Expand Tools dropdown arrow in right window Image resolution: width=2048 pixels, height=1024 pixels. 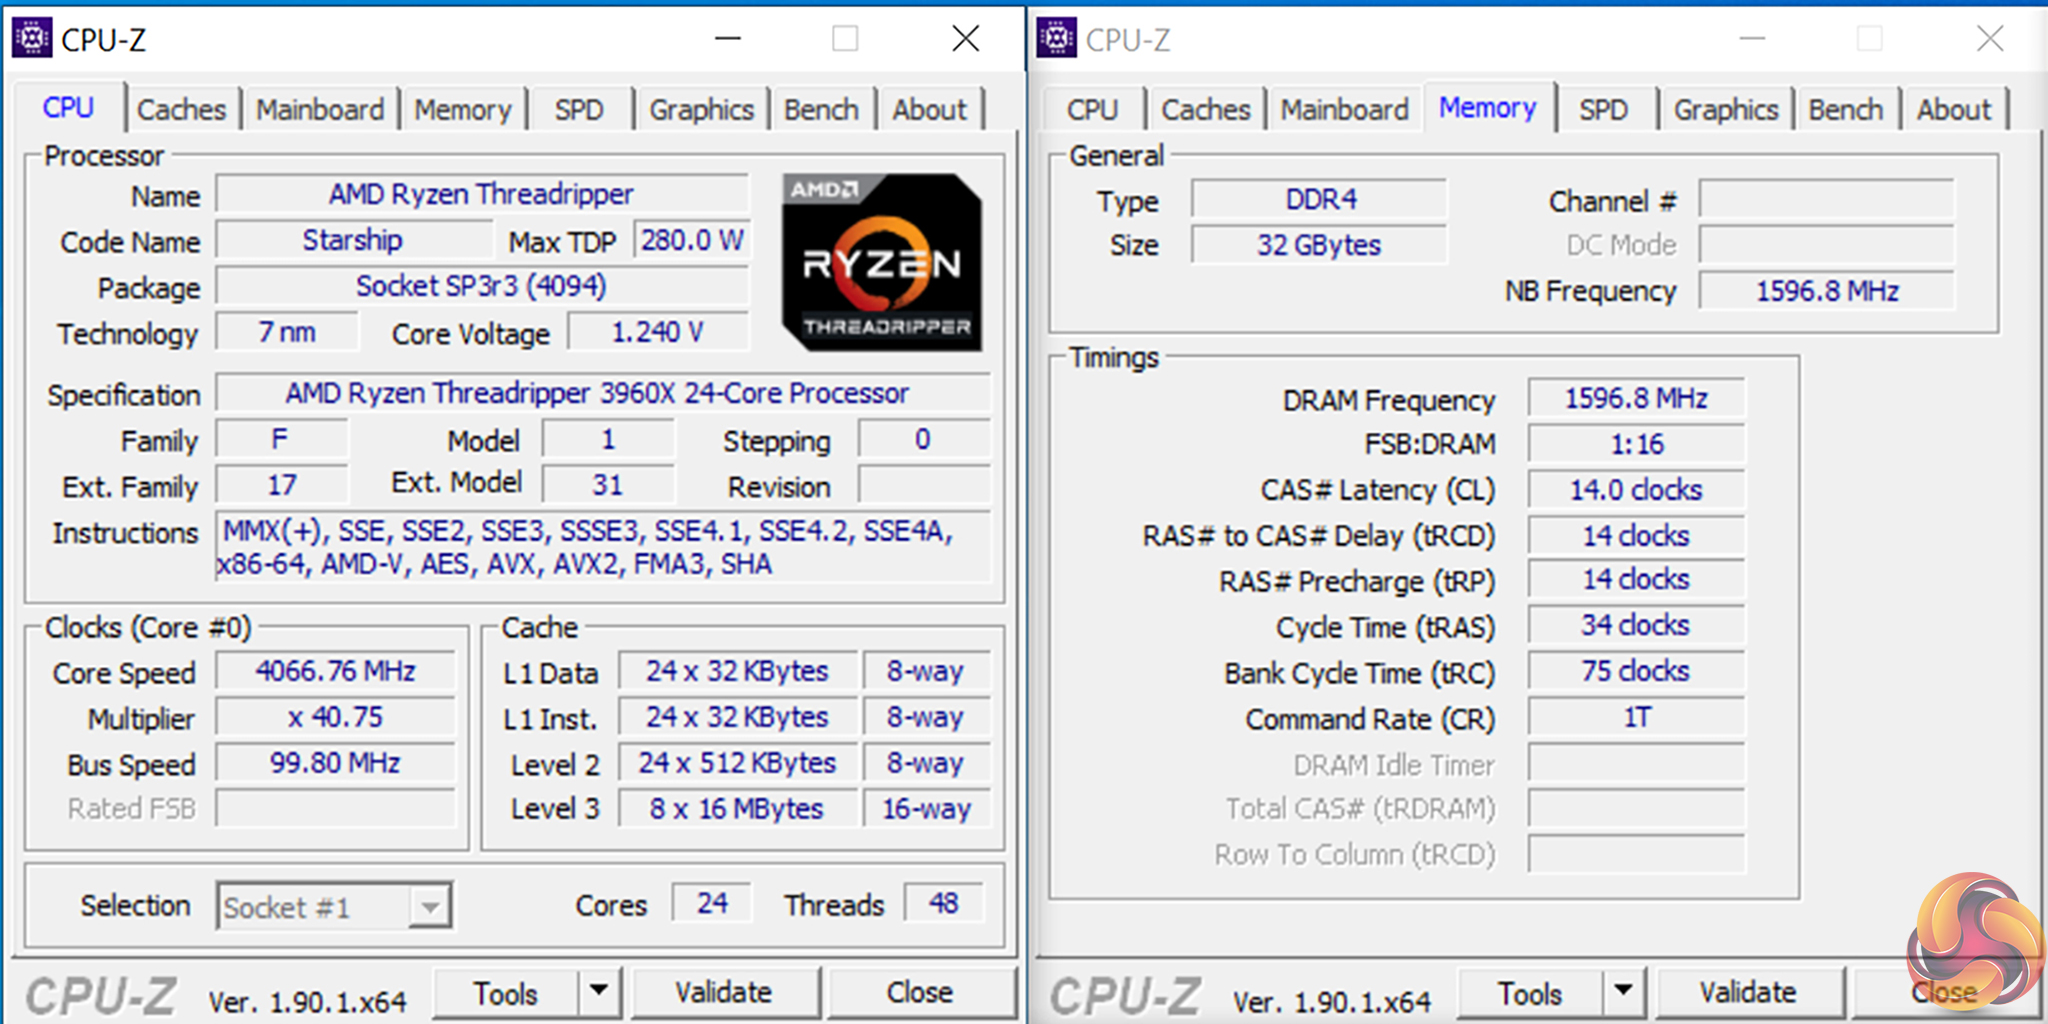[1624, 992]
